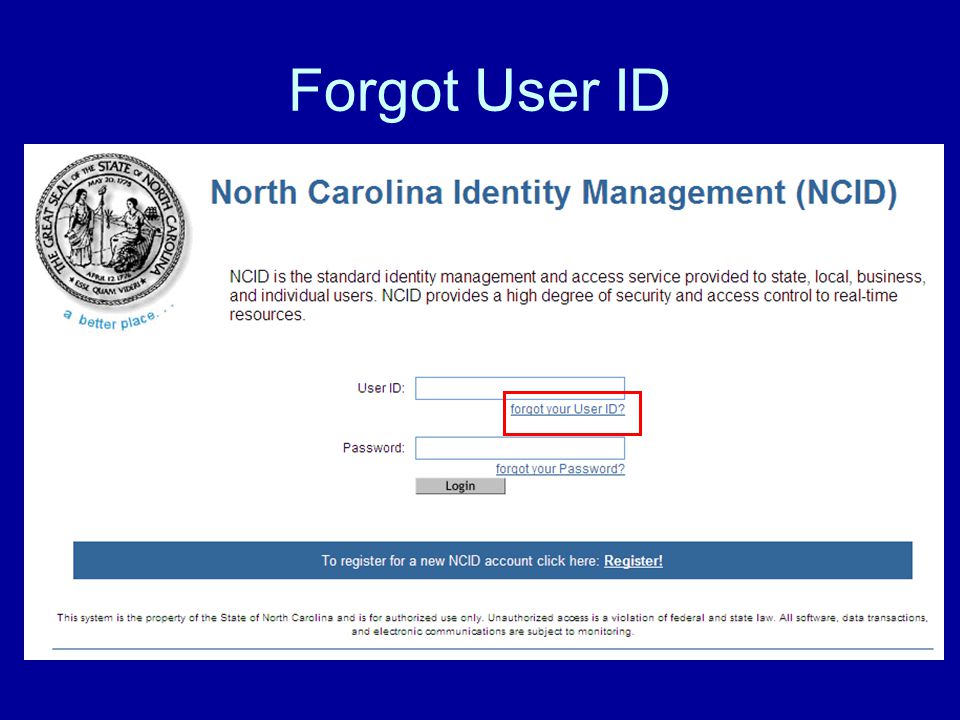960x720 pixels.
Task: Click the unauthorized use disclaimer text
Action: pos(492,624)
